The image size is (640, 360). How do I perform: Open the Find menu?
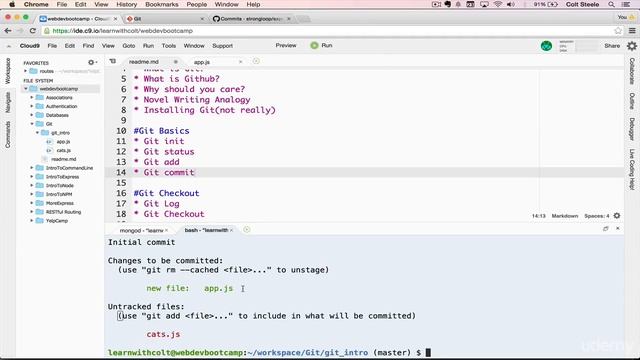88,46
